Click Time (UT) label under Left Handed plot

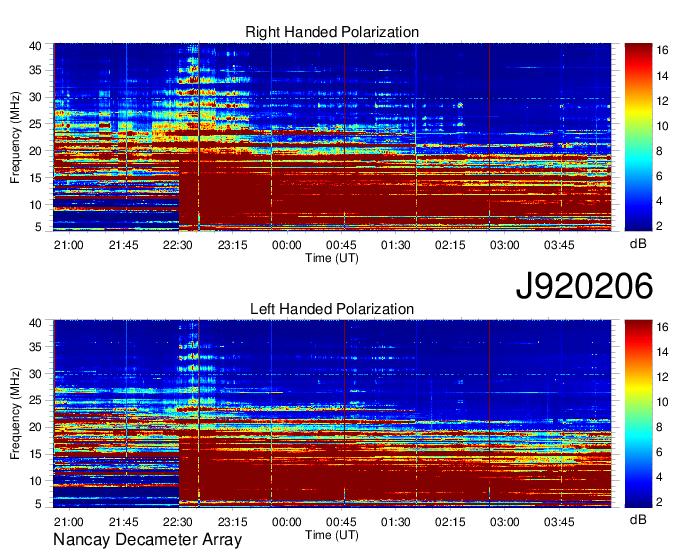click(x=332, y=535)
